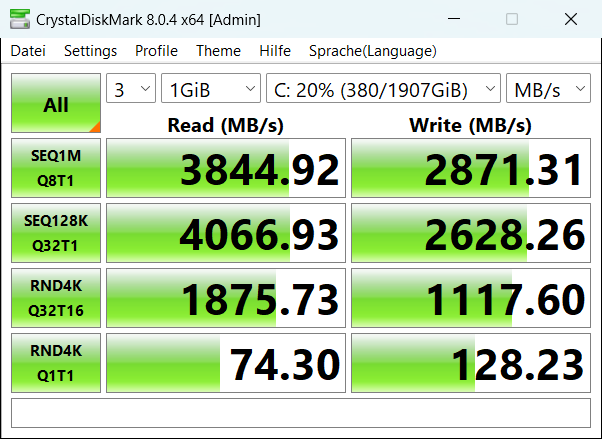Open the drive dropdown showing C: 20%
602x439 pixels.
pyautogui.click(x=384, y=88)
